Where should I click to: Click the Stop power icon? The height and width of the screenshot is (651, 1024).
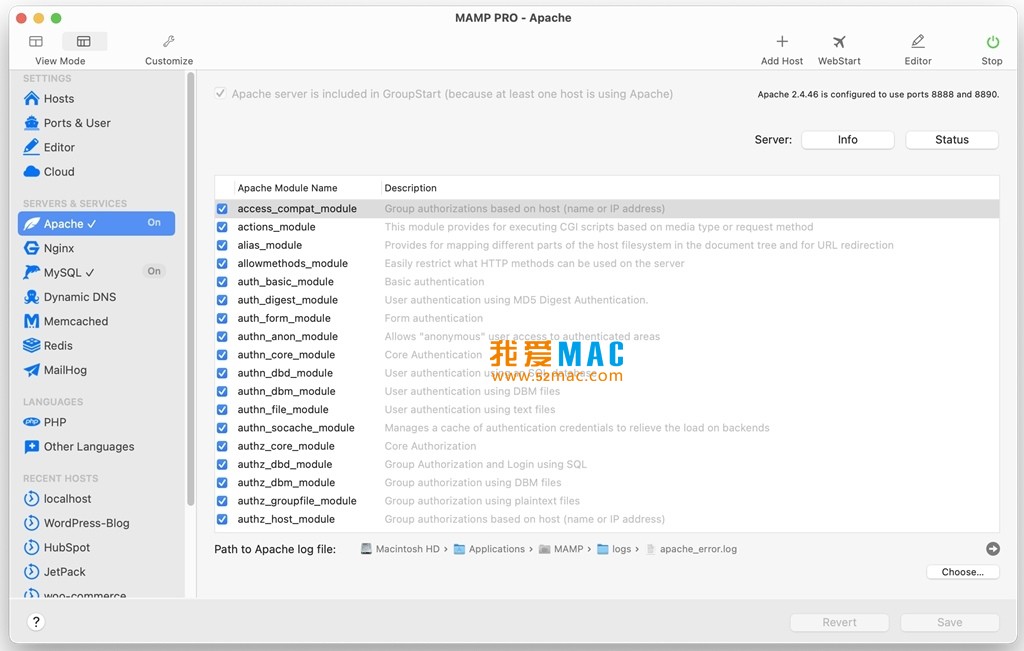[x=992, y=42]
